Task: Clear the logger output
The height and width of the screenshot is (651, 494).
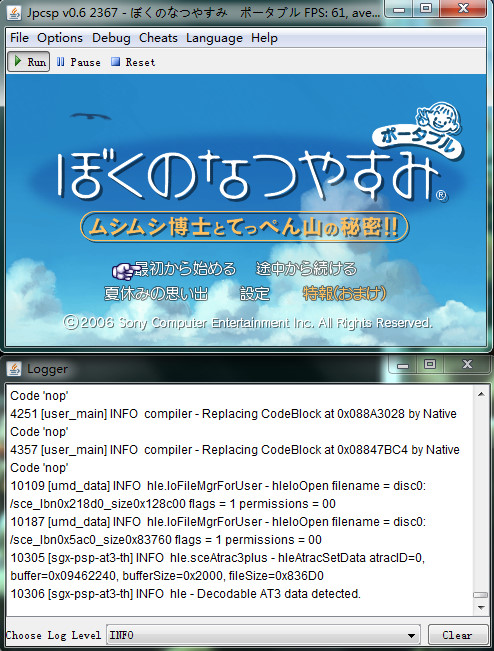Action: click(x=457, y=635)
